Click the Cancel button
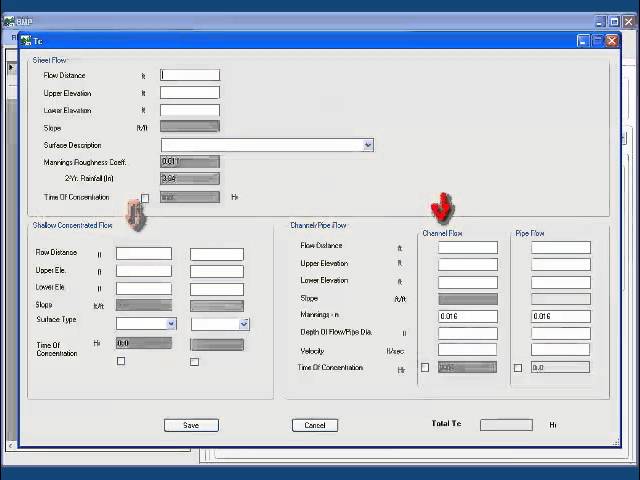 click(315, 425)
